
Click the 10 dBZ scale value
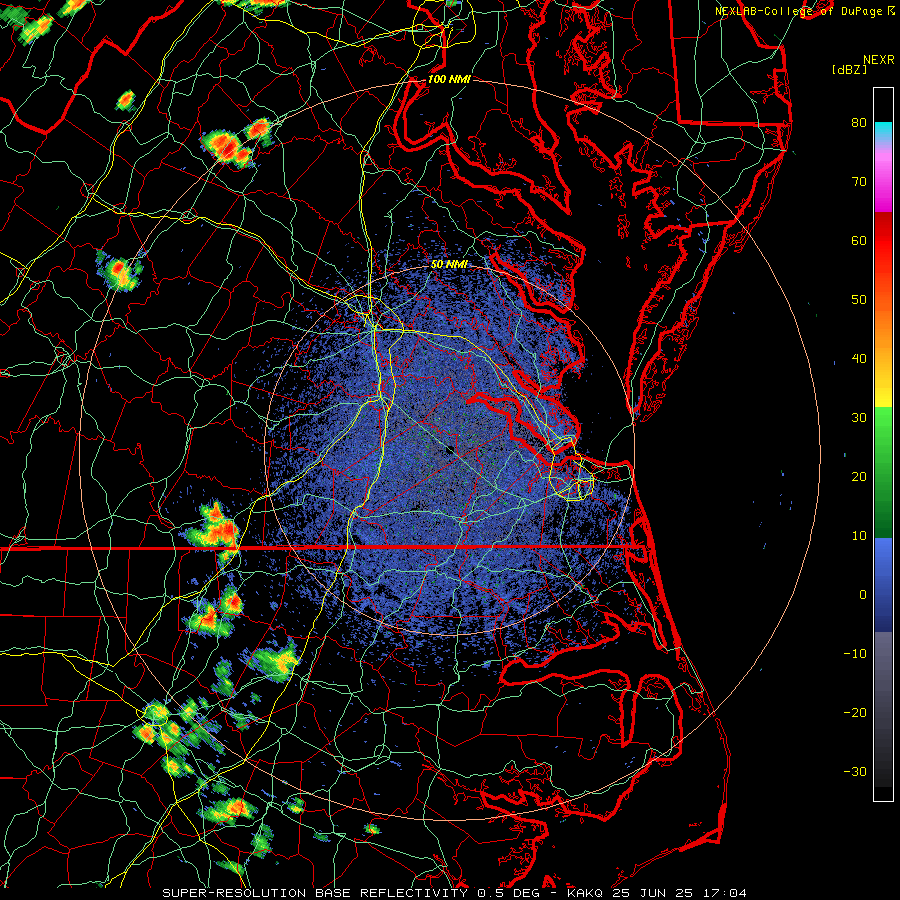(x=859, y=536)
